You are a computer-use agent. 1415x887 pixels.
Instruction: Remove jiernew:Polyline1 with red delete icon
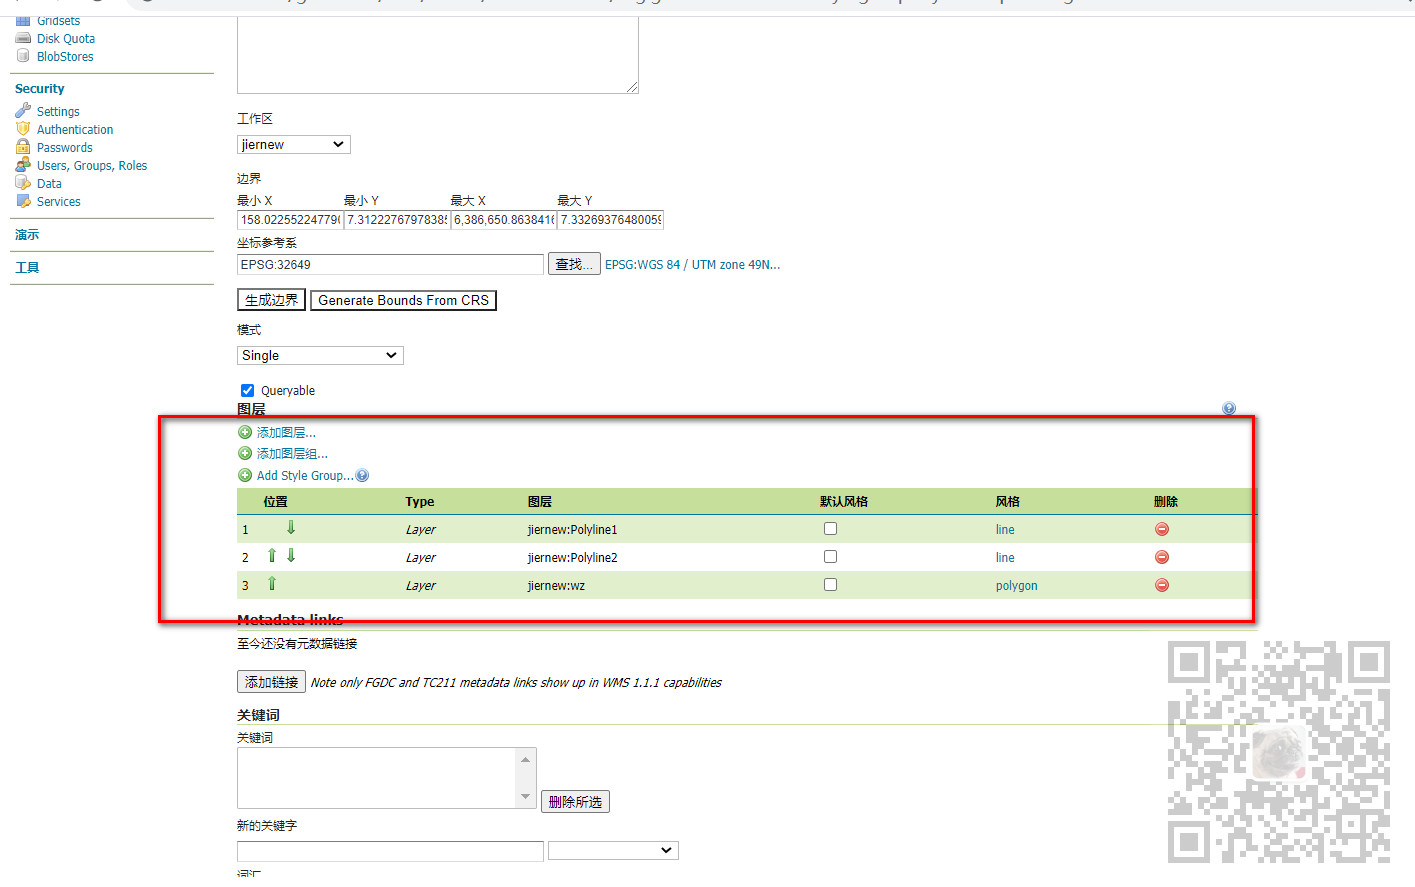(x=1162, y=530)
